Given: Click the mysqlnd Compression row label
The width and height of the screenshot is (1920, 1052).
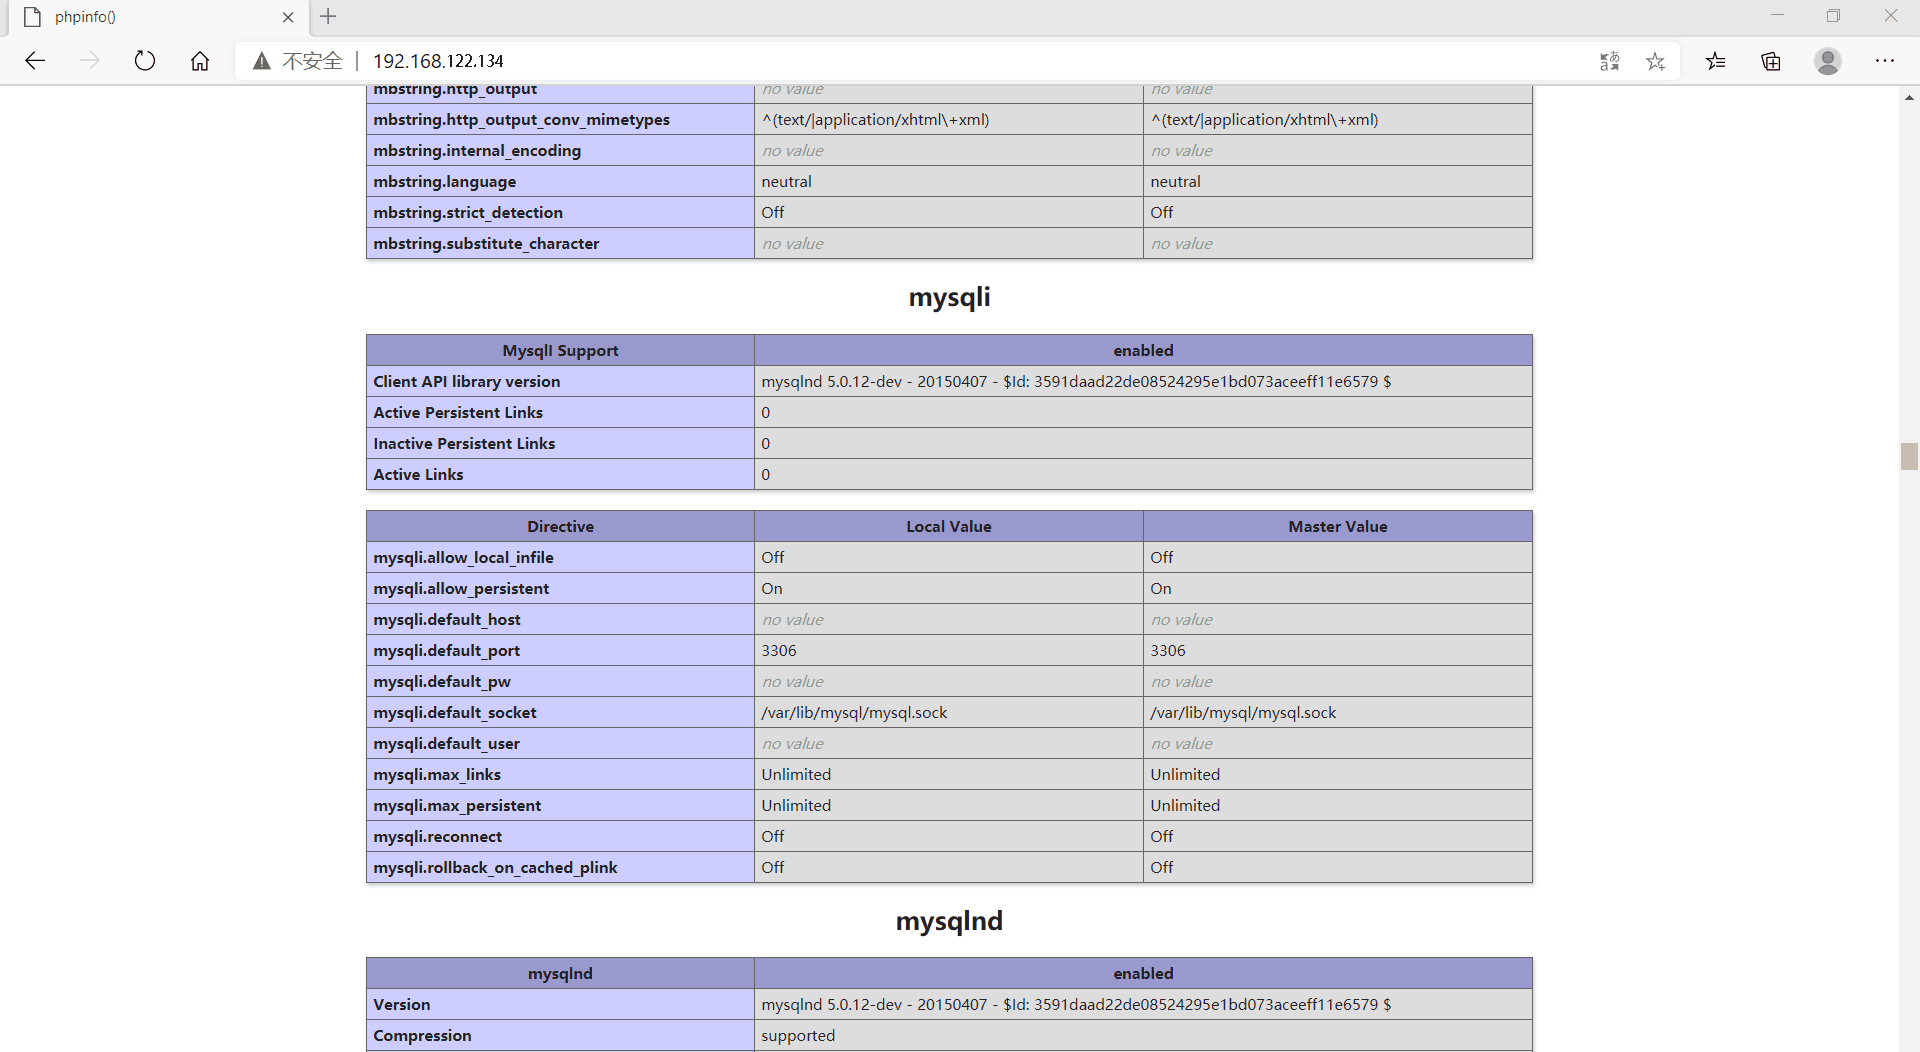Looking at the screenshot, I should tap(422, 1035).
